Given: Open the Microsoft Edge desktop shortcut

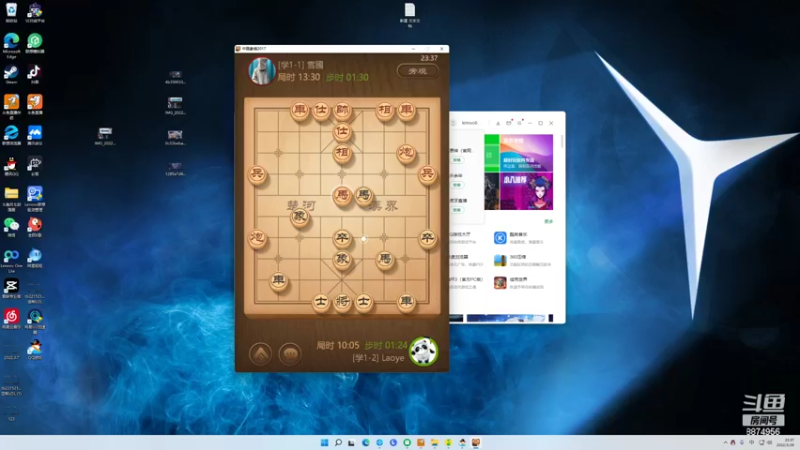Looking at the screenshot, I should click(x=11, y=45).
